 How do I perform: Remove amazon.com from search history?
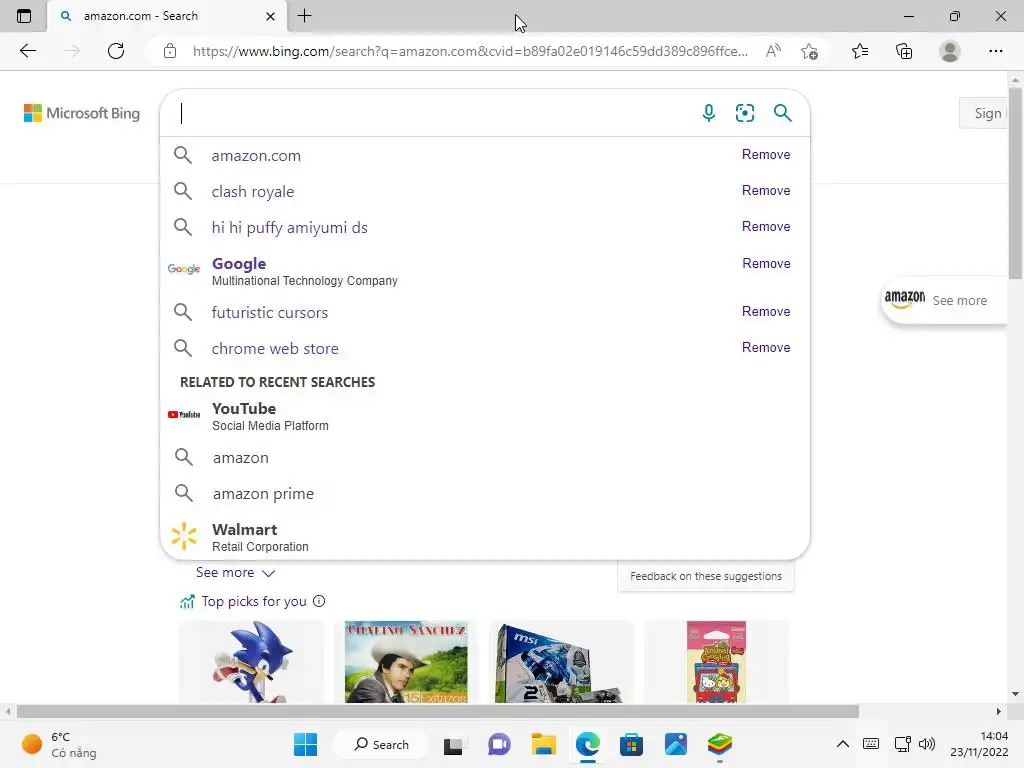point(766,155)
